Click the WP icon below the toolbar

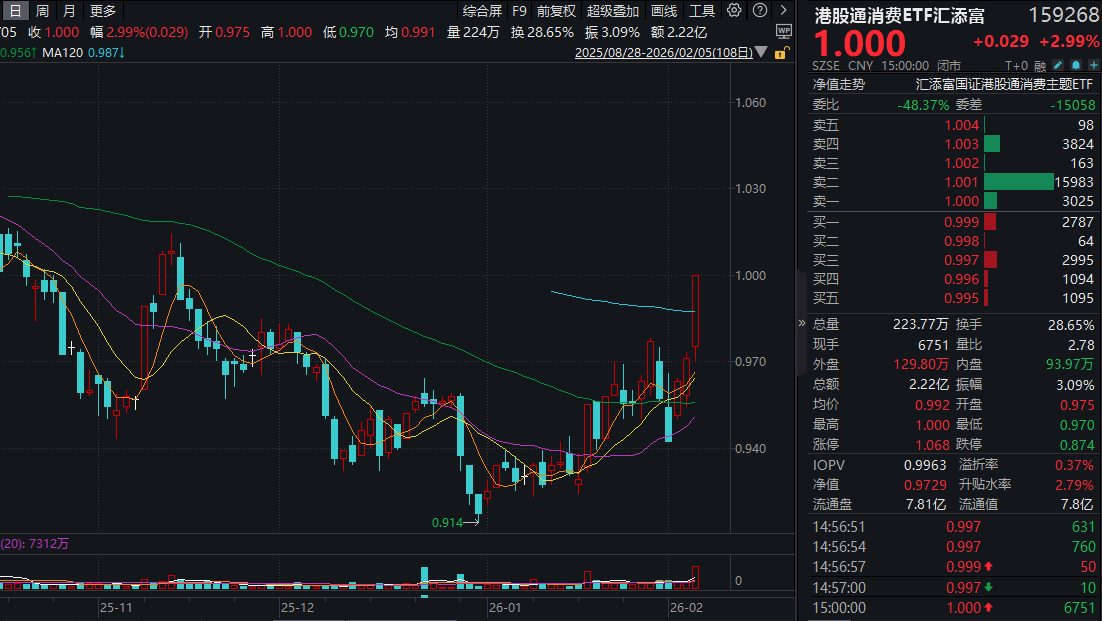[x=784, y=29]
